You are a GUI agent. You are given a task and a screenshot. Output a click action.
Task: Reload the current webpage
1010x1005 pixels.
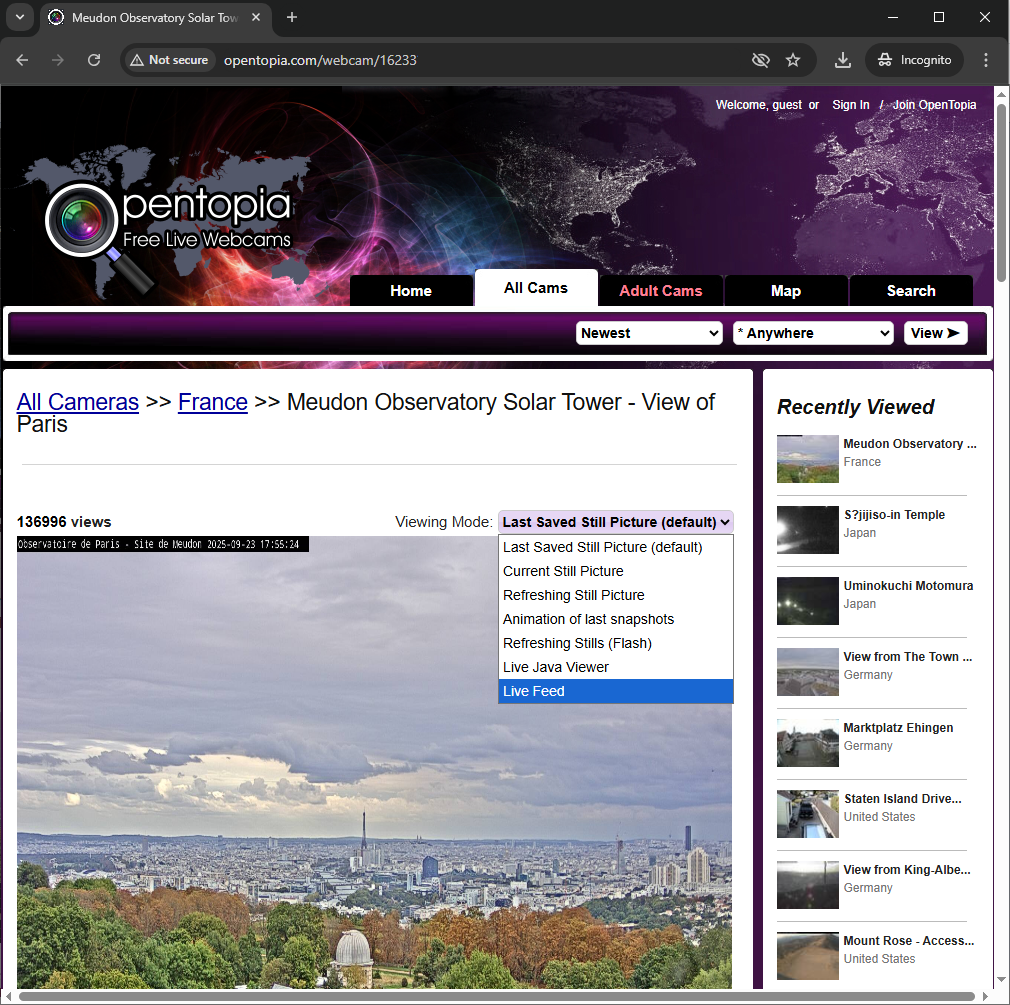(93, 60)
